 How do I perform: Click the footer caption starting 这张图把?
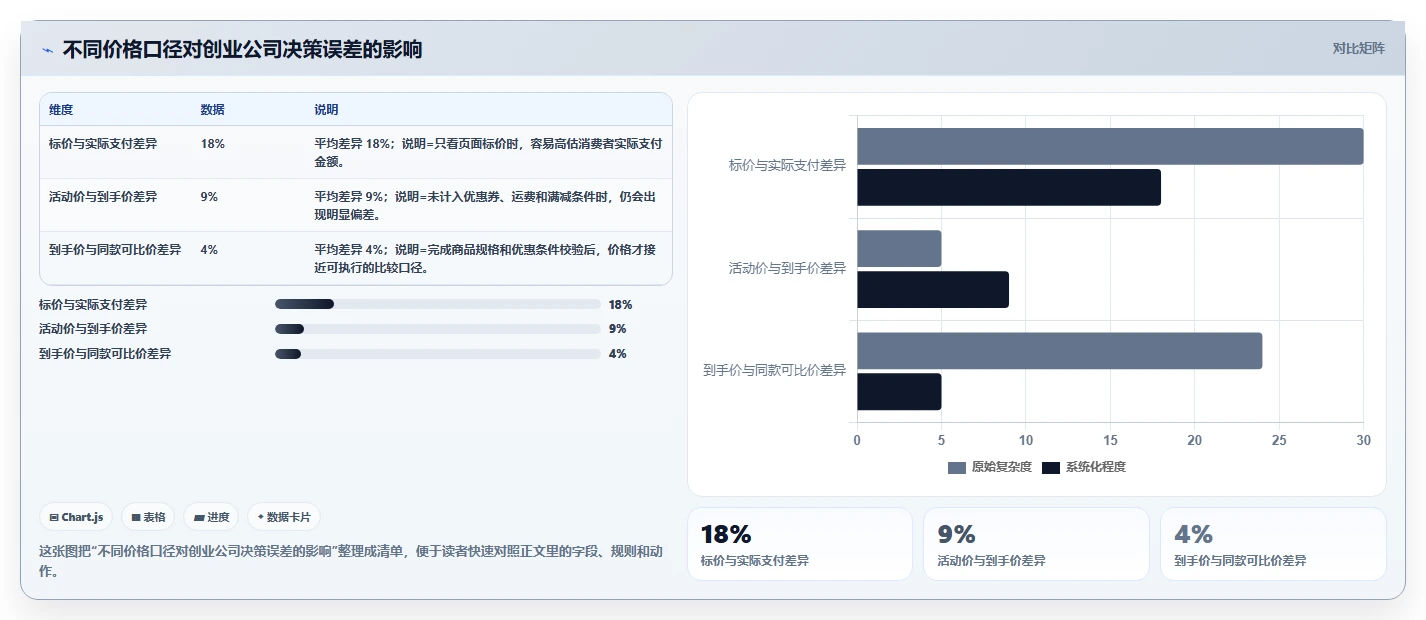(x=350, y=561)
